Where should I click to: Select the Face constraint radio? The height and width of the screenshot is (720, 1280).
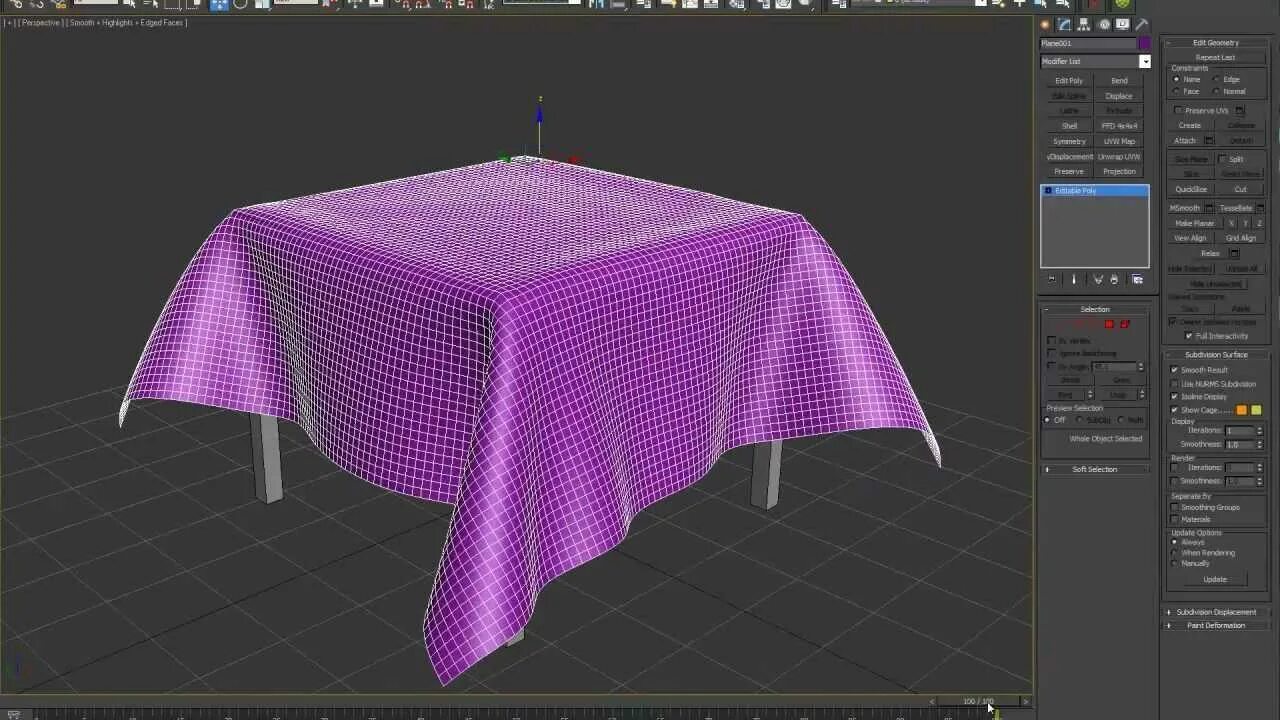[x=1176, y=91]
